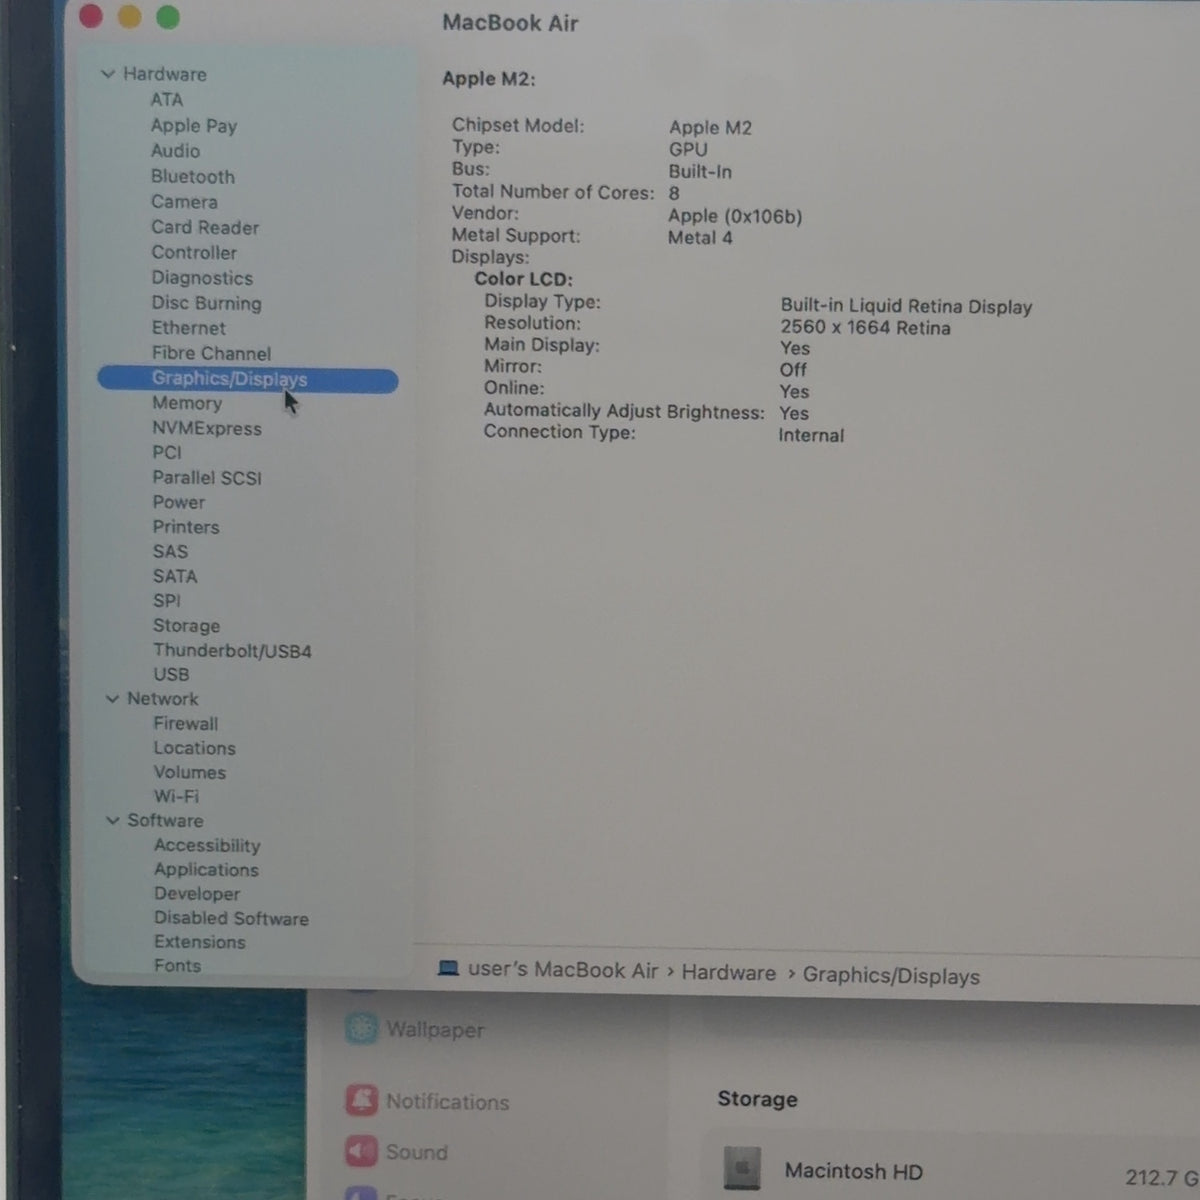This screenshot has width=1200, height=1200.
Task: Click "user's MacBook Air" in path bar
Action: (x=563, y=970)
